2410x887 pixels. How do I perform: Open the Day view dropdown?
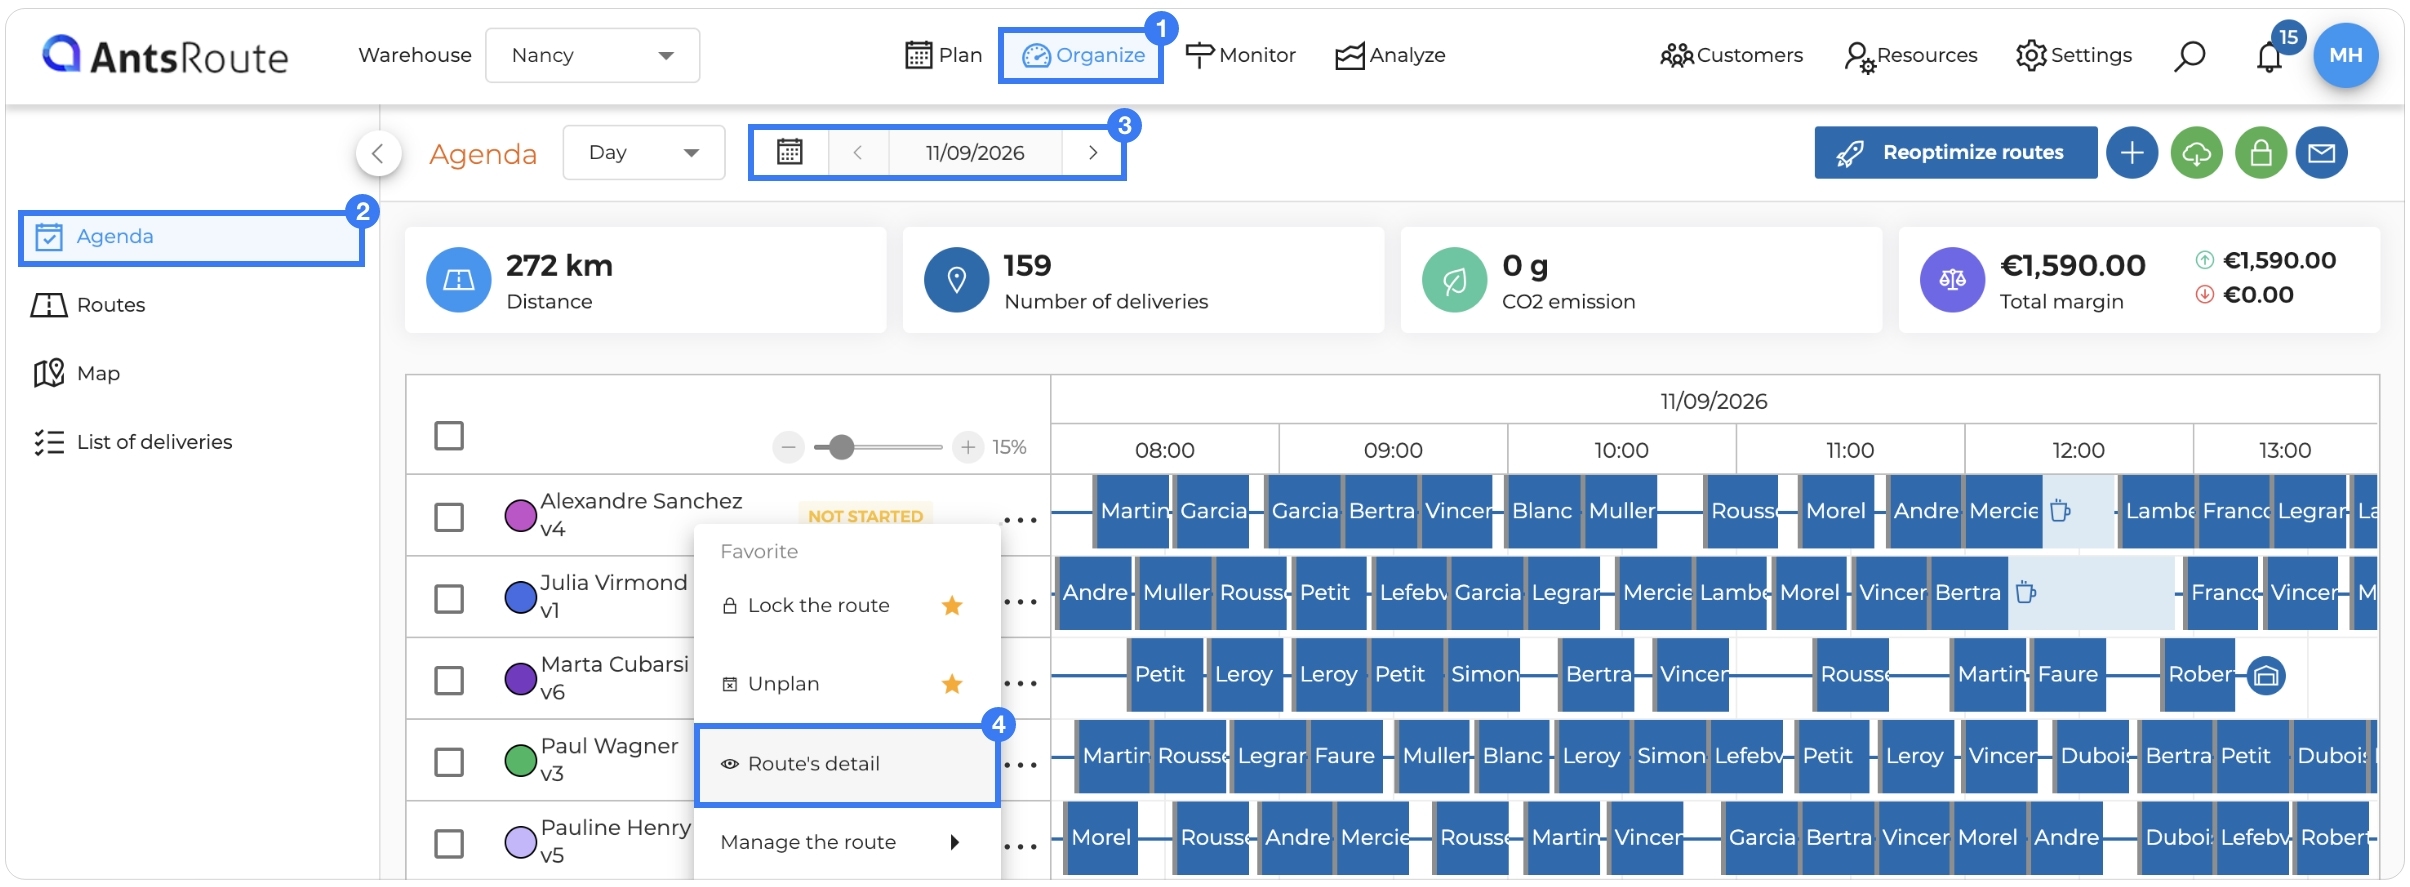[643, 153]
